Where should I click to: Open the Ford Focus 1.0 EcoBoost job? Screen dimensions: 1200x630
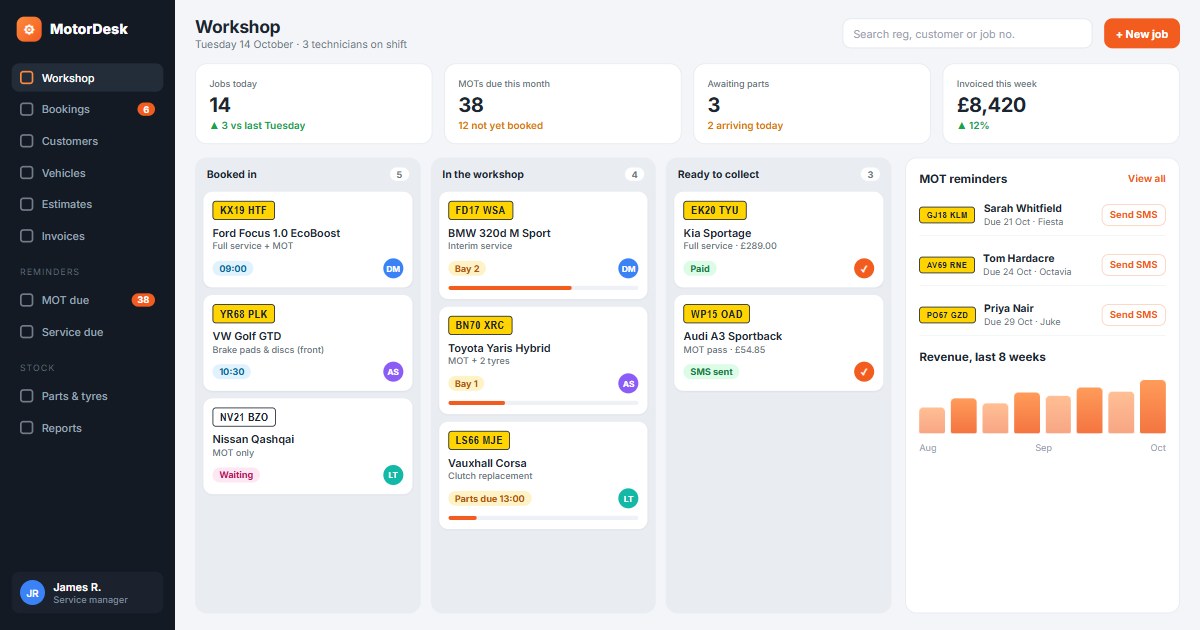308,239
